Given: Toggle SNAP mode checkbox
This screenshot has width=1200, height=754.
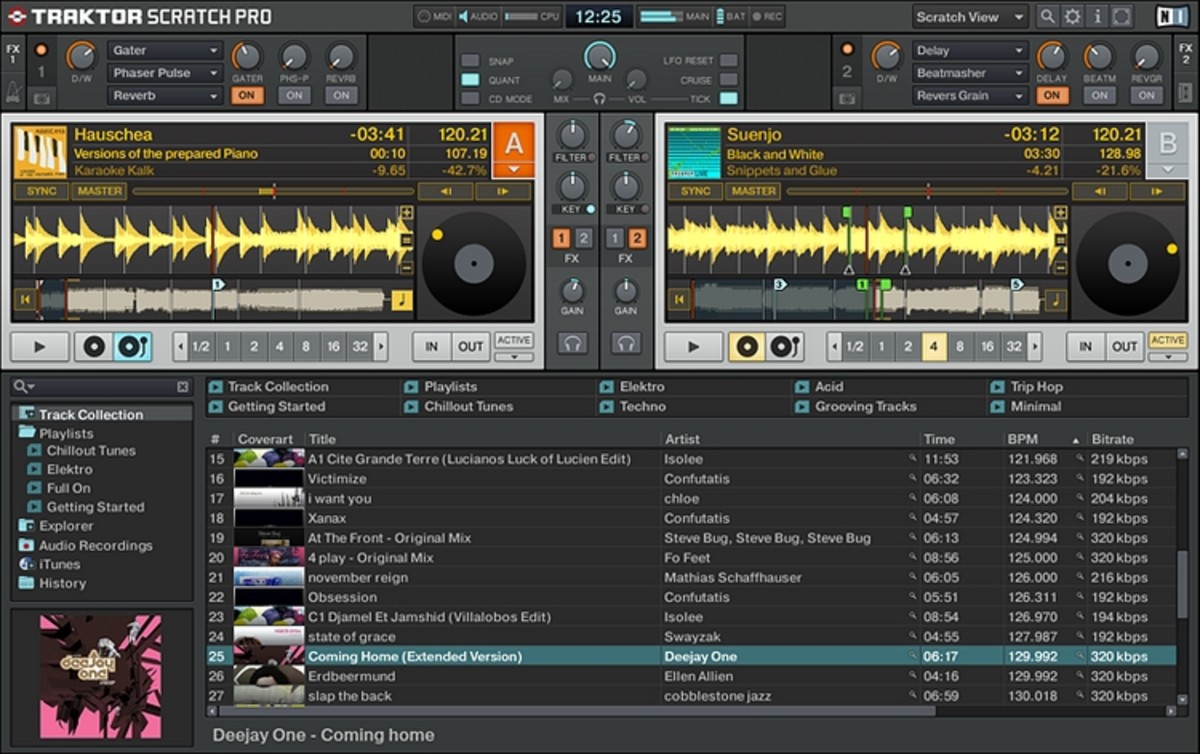Looking at the screenshot, I should click(470, 61).
